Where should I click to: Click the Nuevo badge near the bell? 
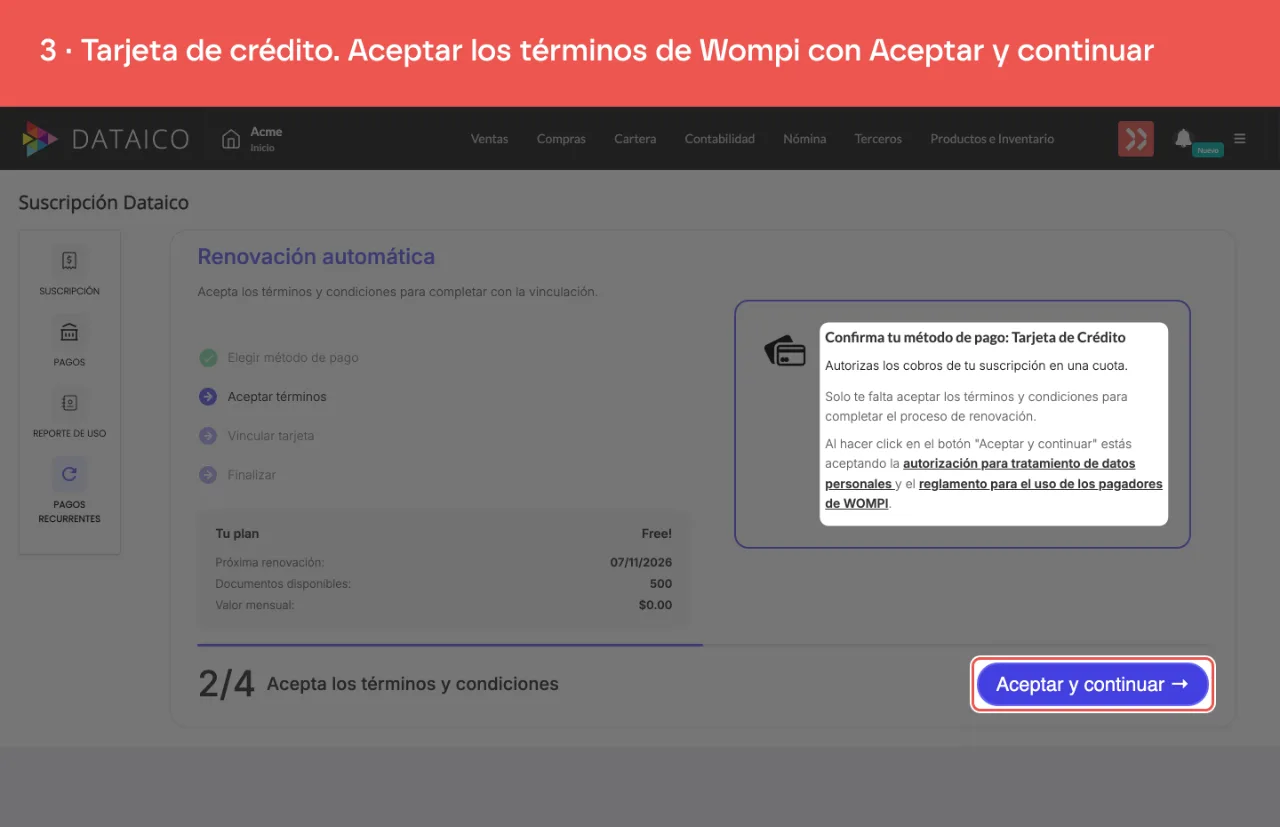(1208, 150)
